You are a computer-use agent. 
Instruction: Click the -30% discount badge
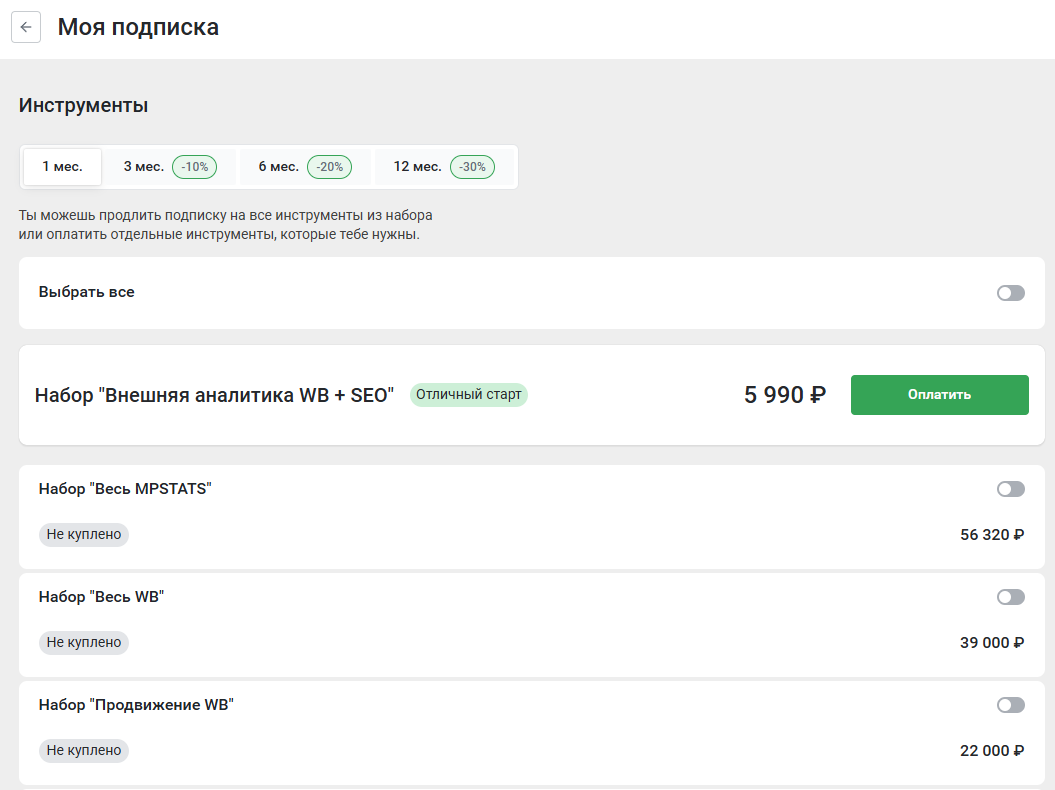472,167
